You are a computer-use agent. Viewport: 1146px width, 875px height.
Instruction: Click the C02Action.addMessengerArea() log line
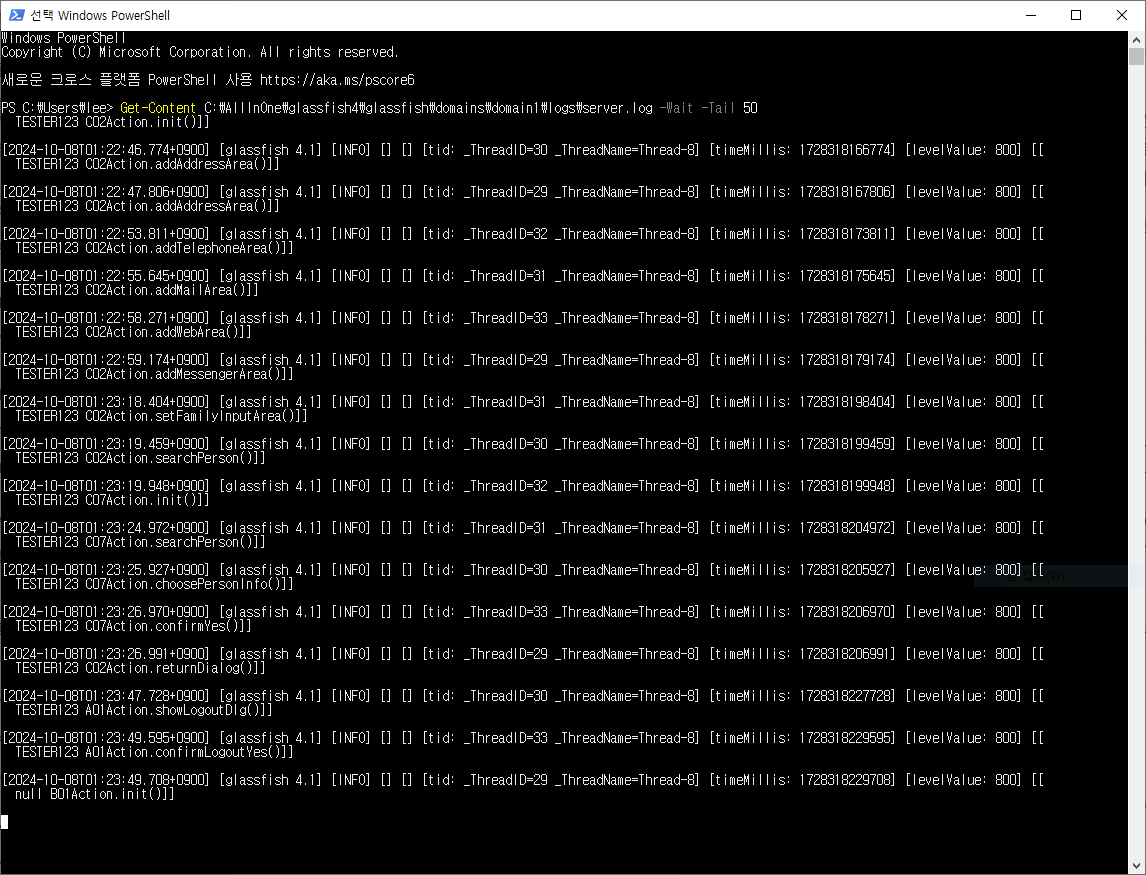coord(154,374)
